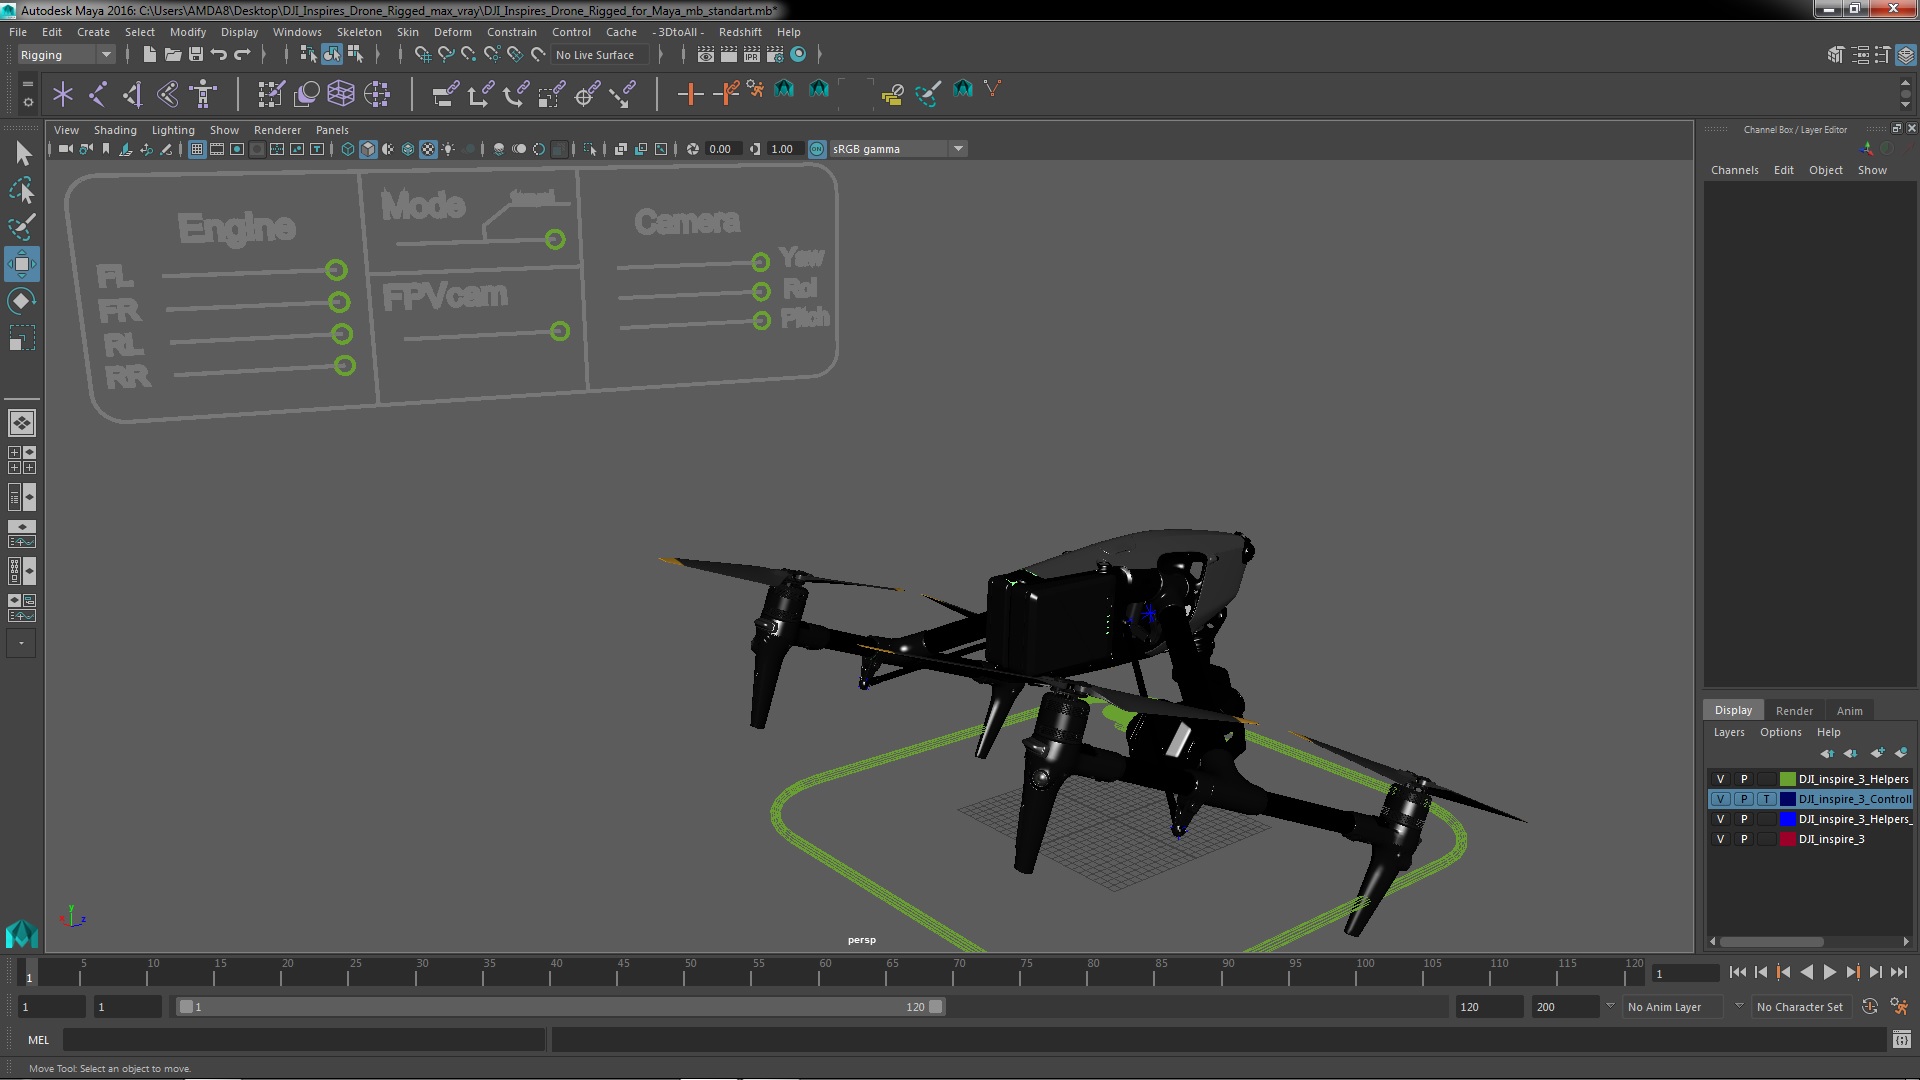
Task: Choose the Paint selection tool
Action: tap(22, 227)
